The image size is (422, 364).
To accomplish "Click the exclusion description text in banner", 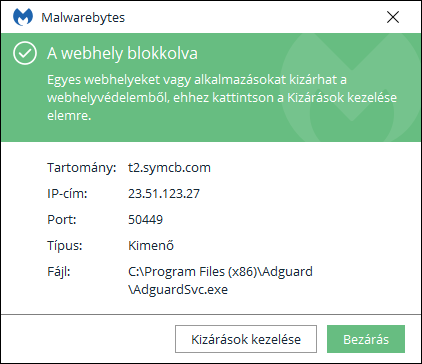I will [x=222, y=97].
